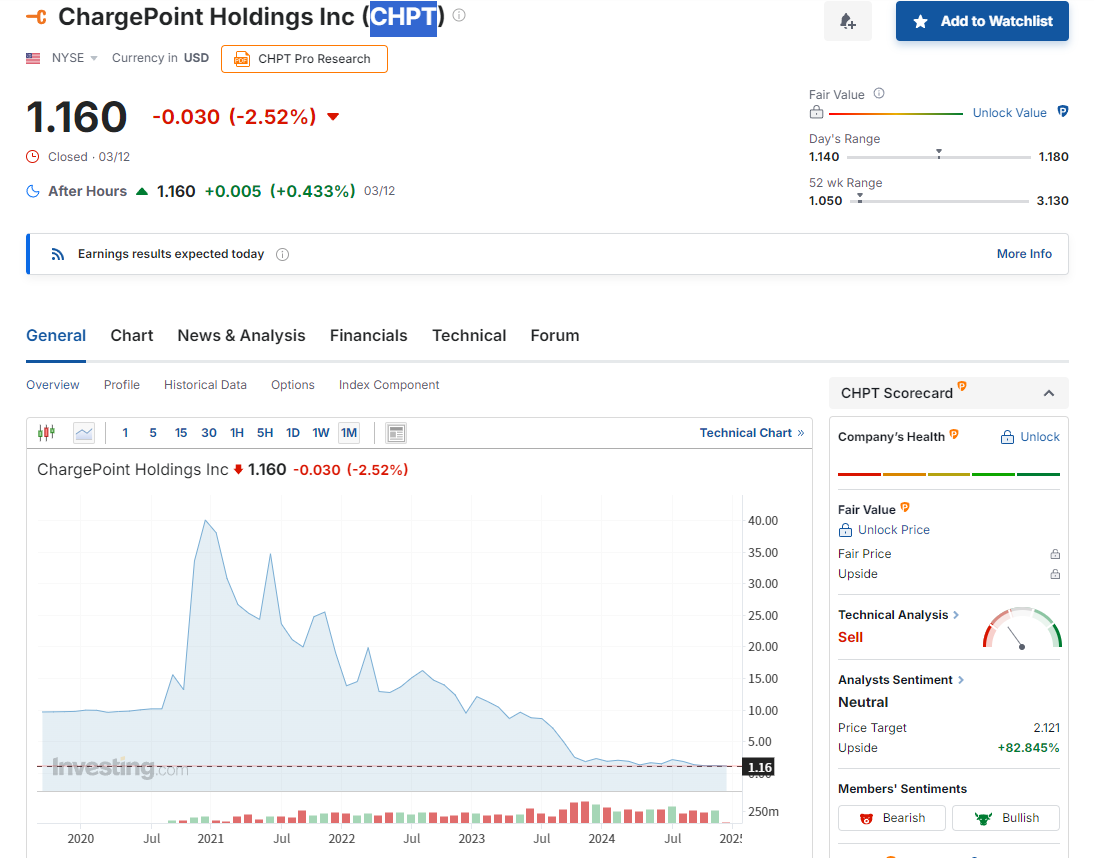Set chart interval to 1H
The height and width of the screenshot is (858, 1094).
coord(237,433)
